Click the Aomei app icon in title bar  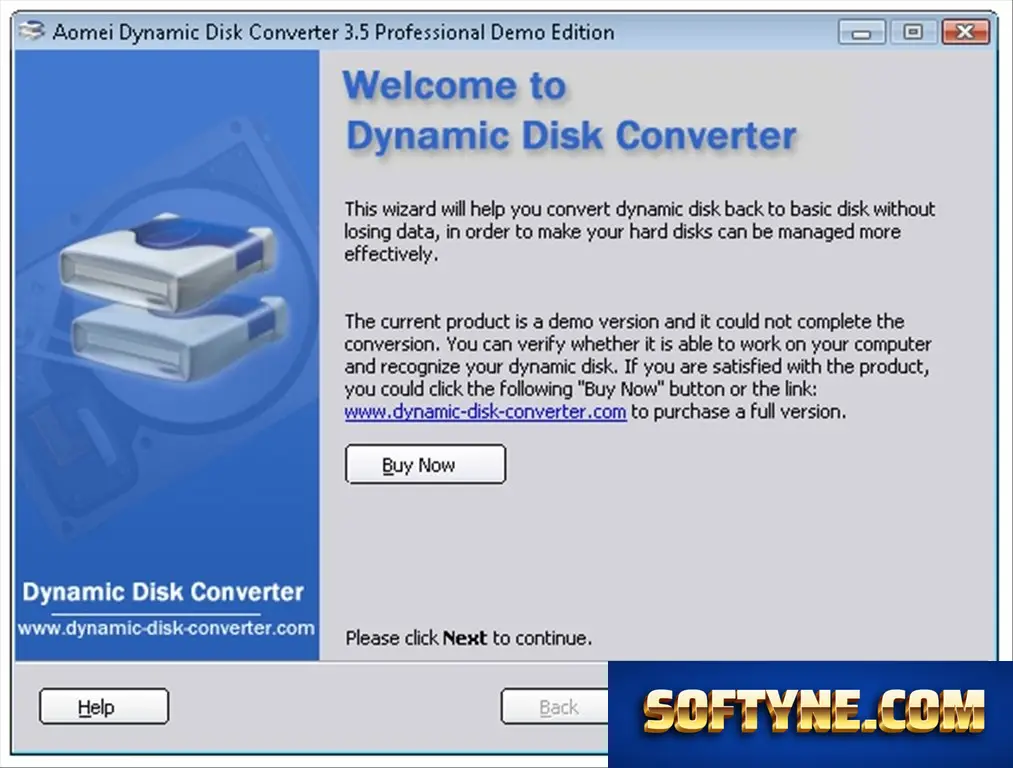(32, 31)
